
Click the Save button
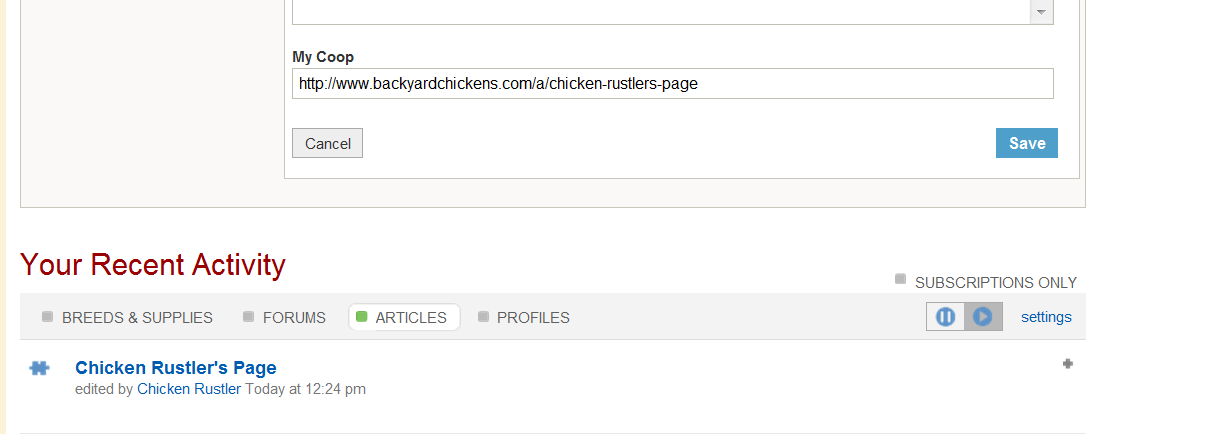coord(1026,143)
